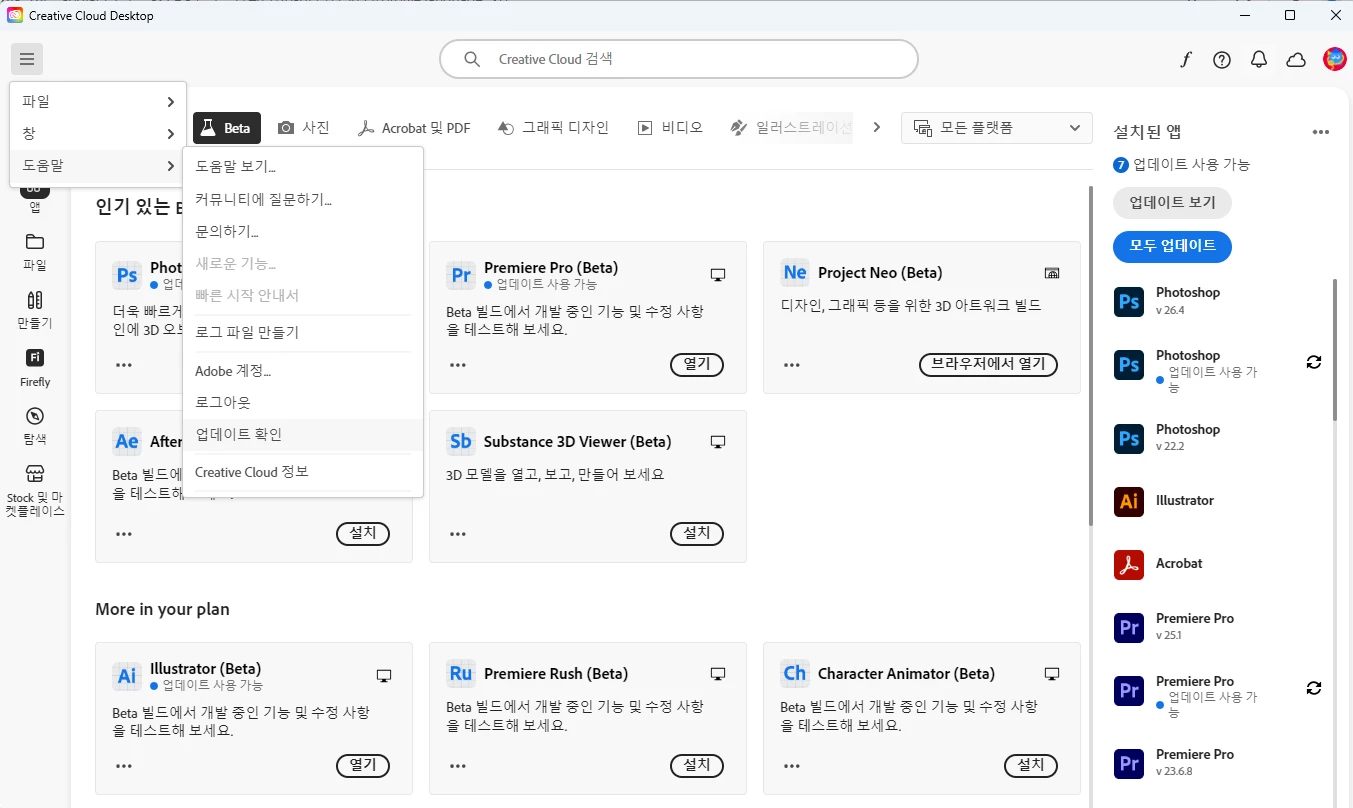Click the main content vertical scrollbar
This screenshot has width=1353, height=808.
(1092, 356)
